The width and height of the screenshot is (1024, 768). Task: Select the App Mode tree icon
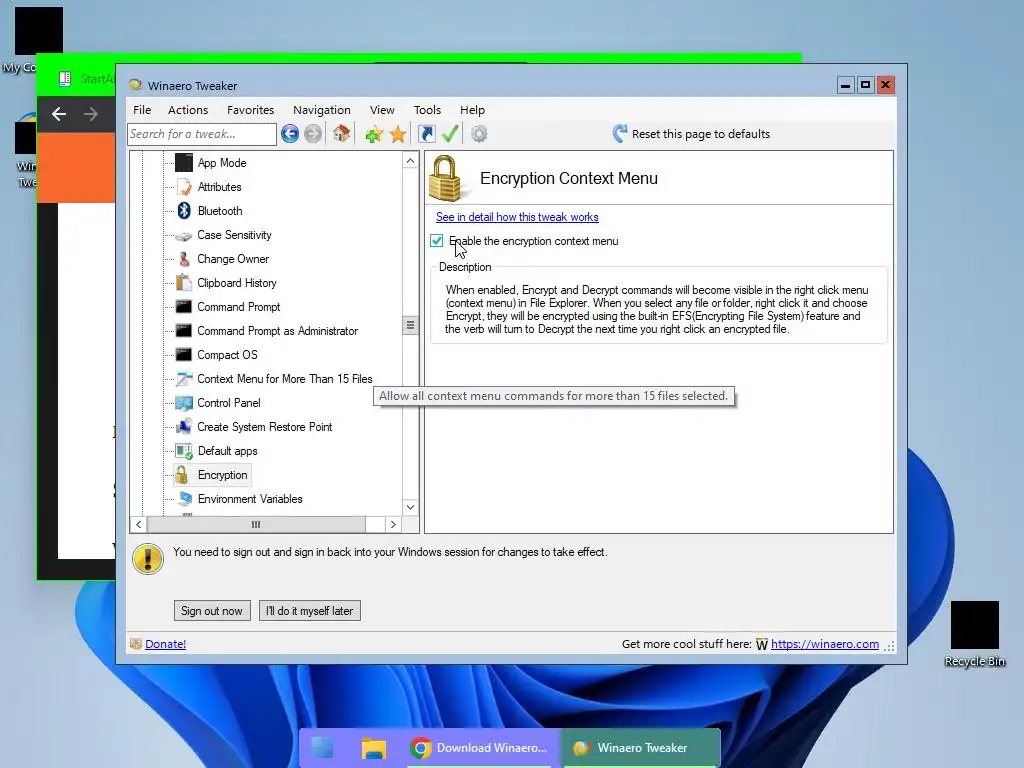(184, 163)
